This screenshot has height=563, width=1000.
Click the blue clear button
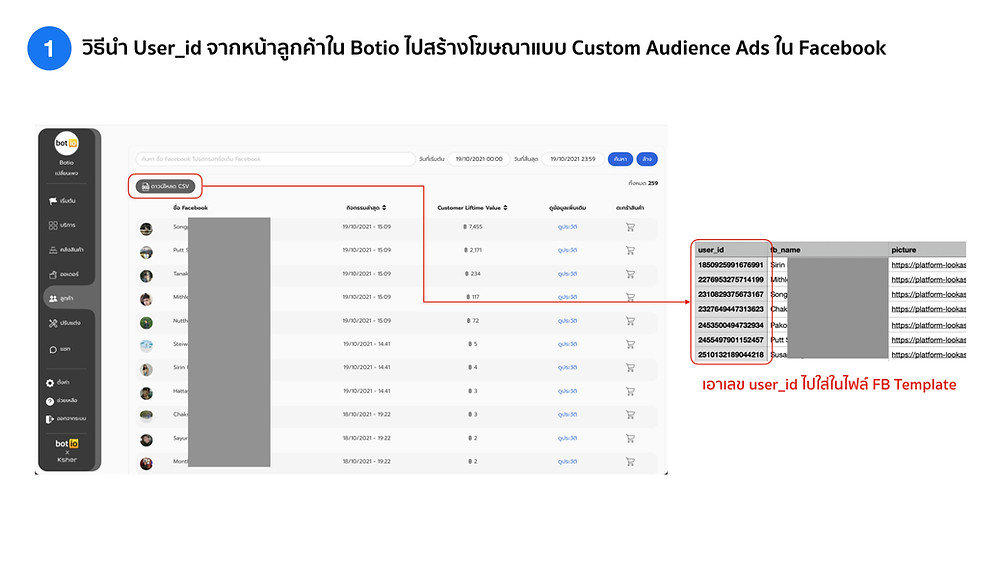pyautogui.click(x=647, y=159)
